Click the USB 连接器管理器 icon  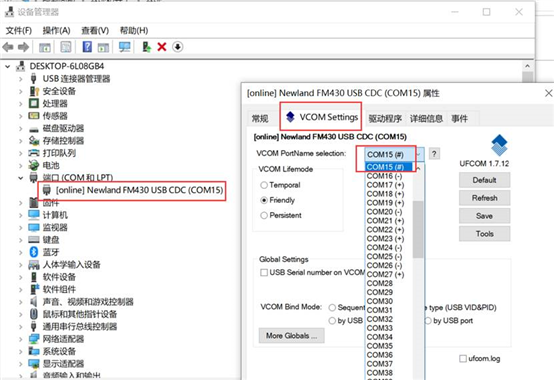(x=34, y=78)
